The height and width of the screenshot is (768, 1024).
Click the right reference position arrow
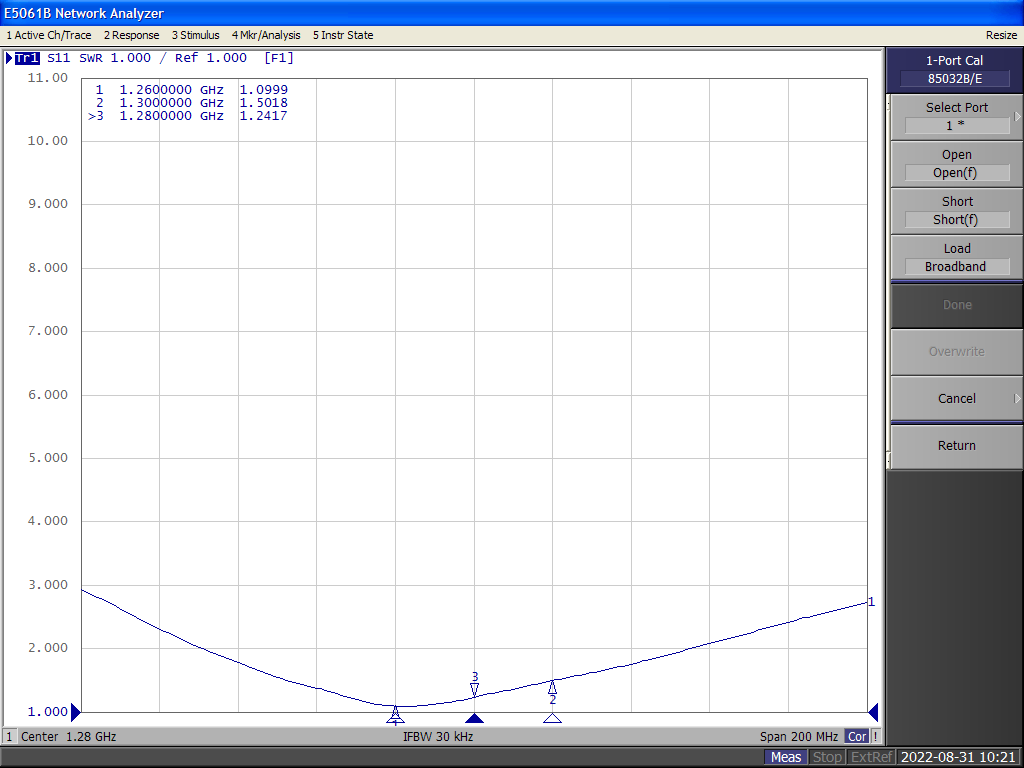tap(873, 712)
